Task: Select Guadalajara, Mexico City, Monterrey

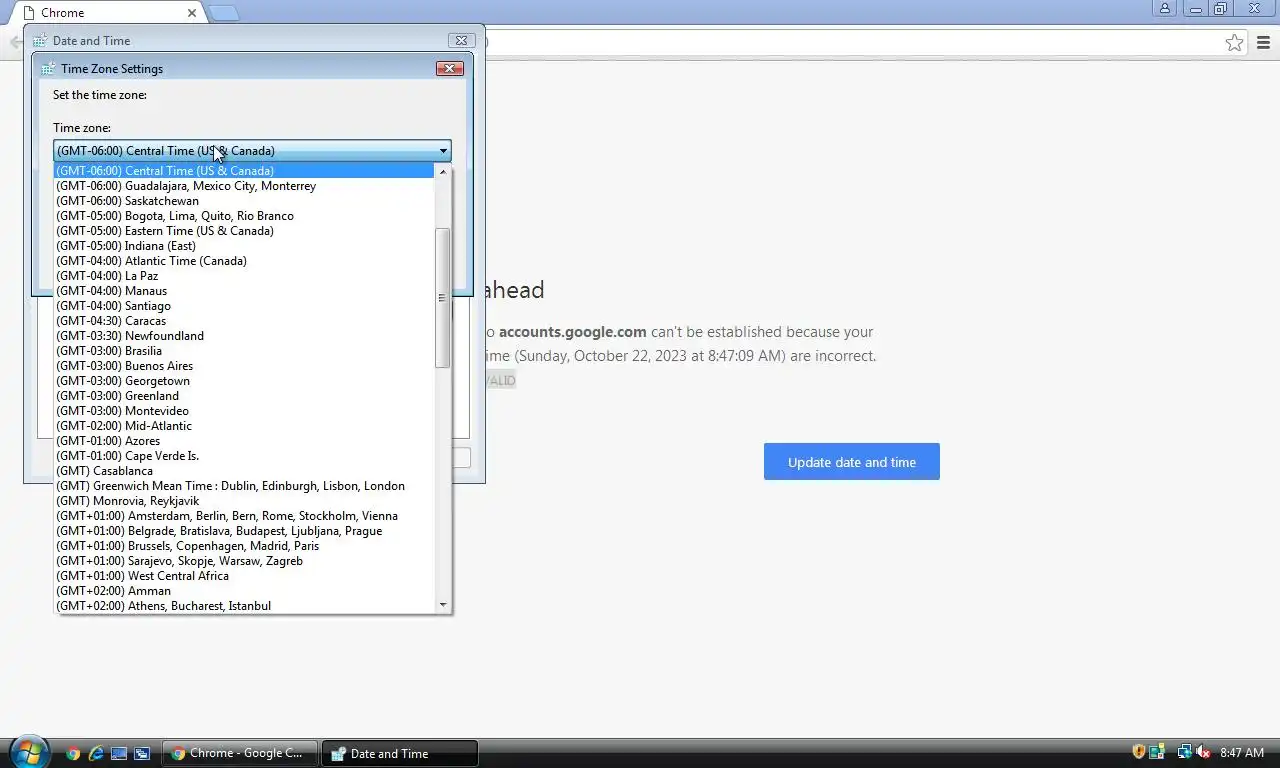Action: [x=244, y=186]
